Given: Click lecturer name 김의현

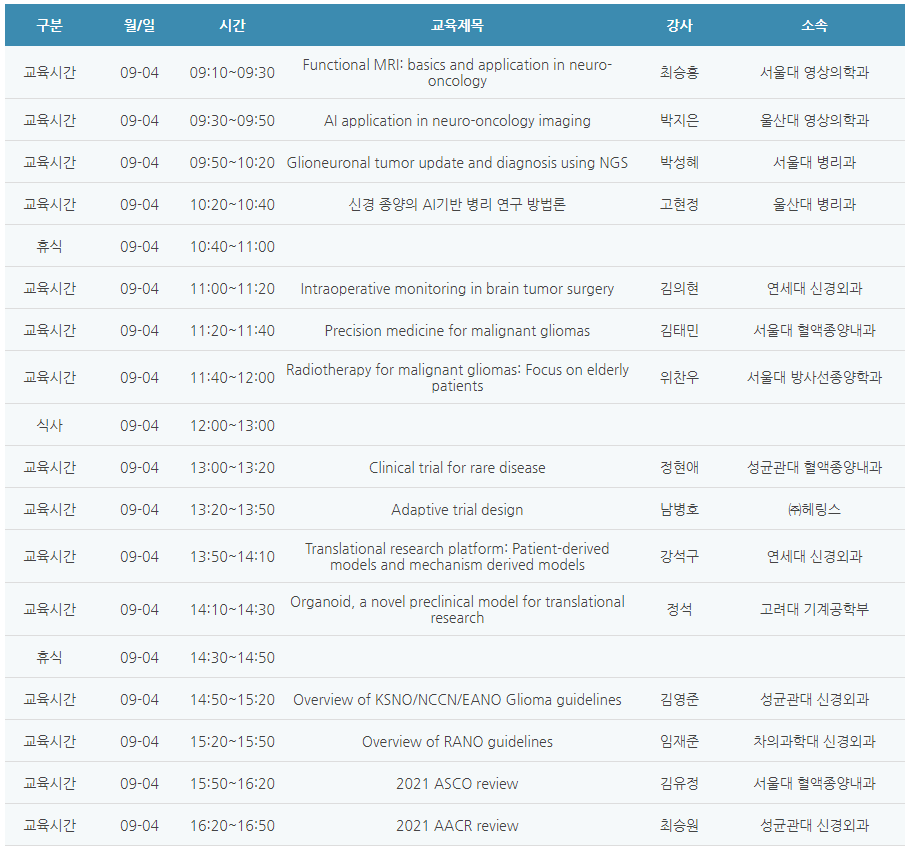Looking at the screenshot, I should tap(679, 288).
